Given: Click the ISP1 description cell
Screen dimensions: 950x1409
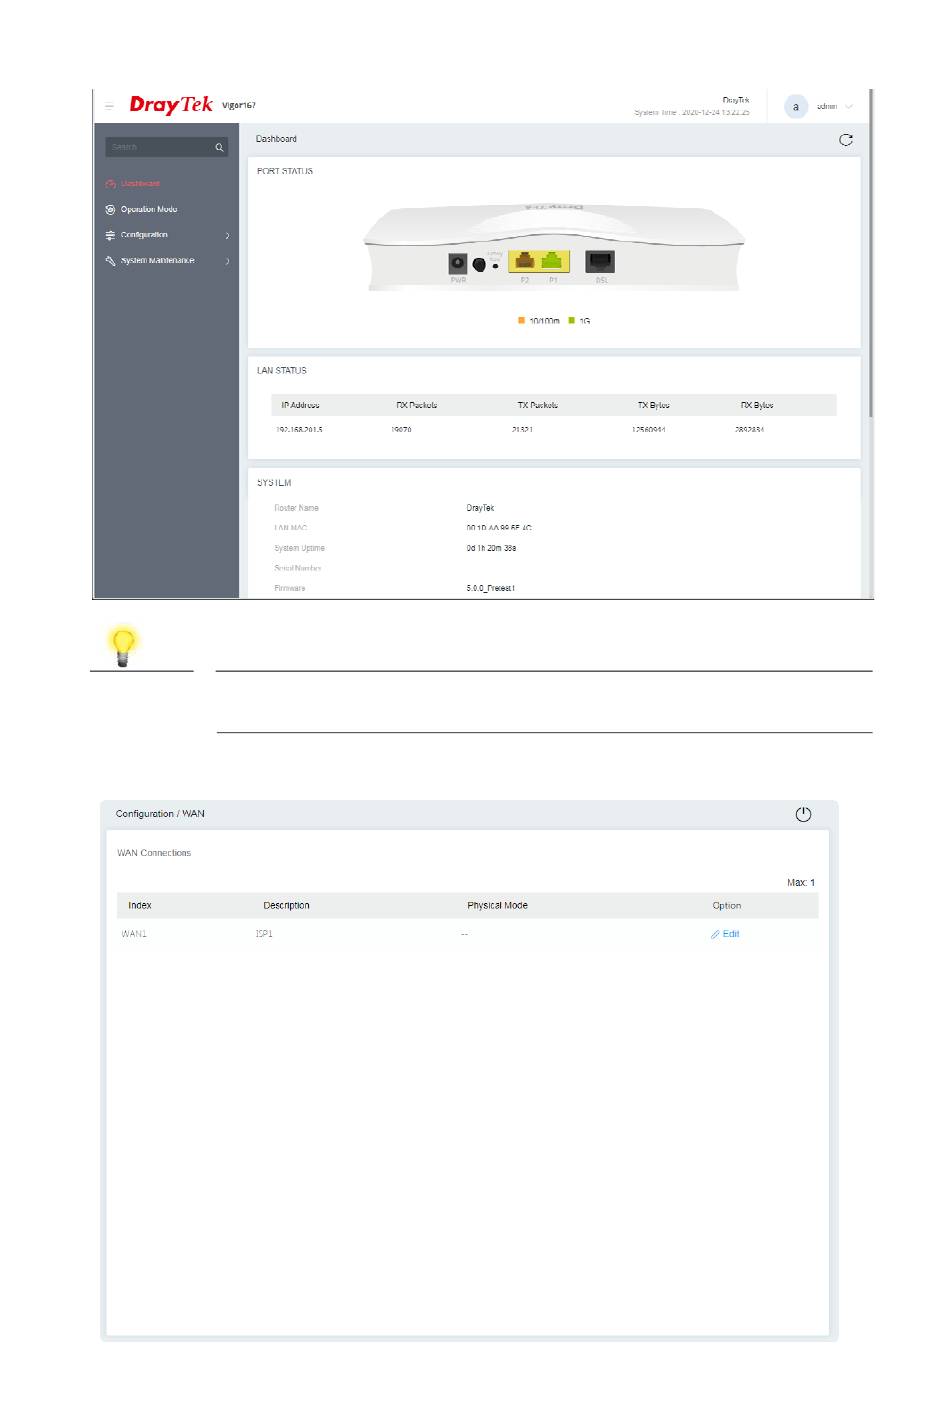Looking at the screenshot, I should [264, 934].
